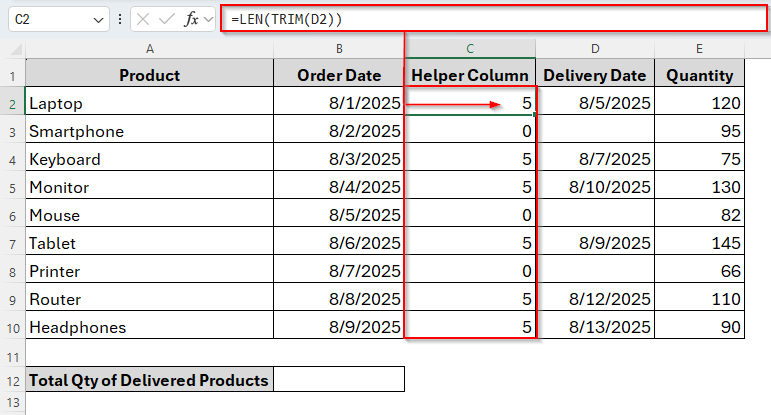This screenshot has height=415, width=771.
Task: Select the Laptop product cell
Action: pyautogui.click(x=149, y=103)
